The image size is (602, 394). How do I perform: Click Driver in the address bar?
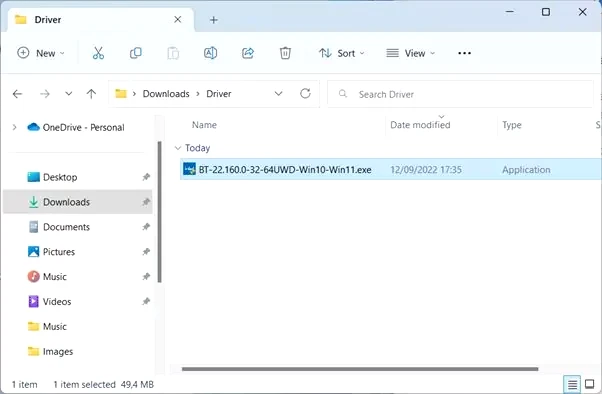tap(218, 94)
